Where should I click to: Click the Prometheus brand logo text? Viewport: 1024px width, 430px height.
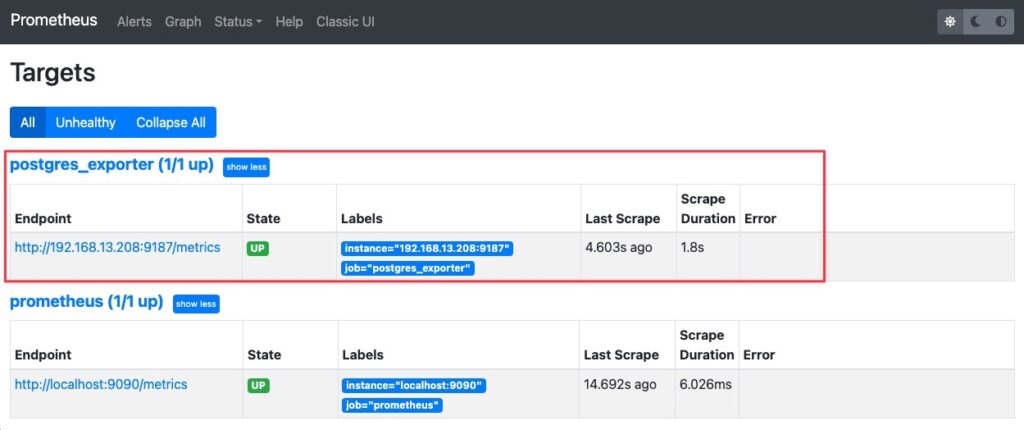click(54, 20)
